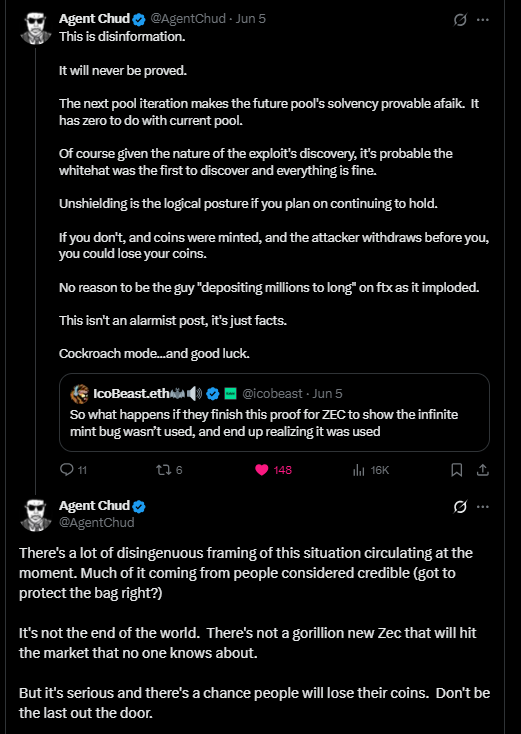This screenshot has height=734, width=521.
Task: Open Grok explain icon on first post
Action: click(460, 20)
